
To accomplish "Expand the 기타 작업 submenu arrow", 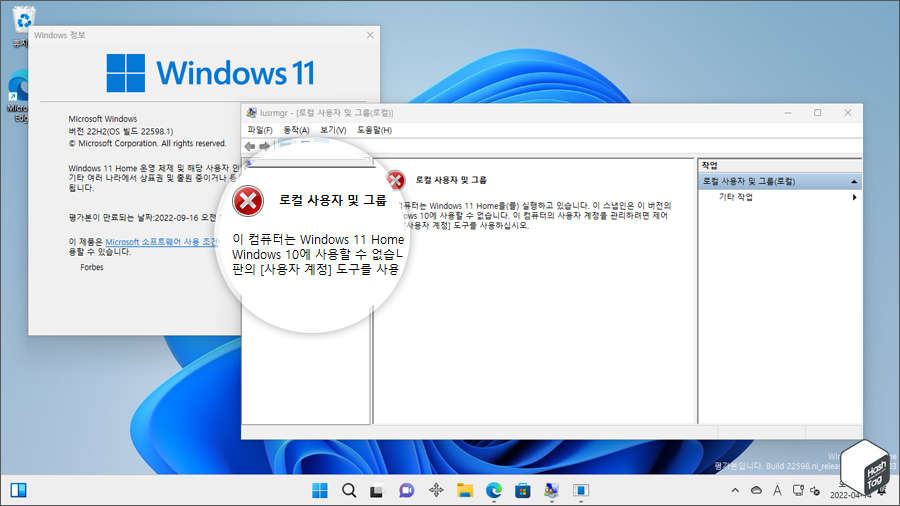I will 855,197.
